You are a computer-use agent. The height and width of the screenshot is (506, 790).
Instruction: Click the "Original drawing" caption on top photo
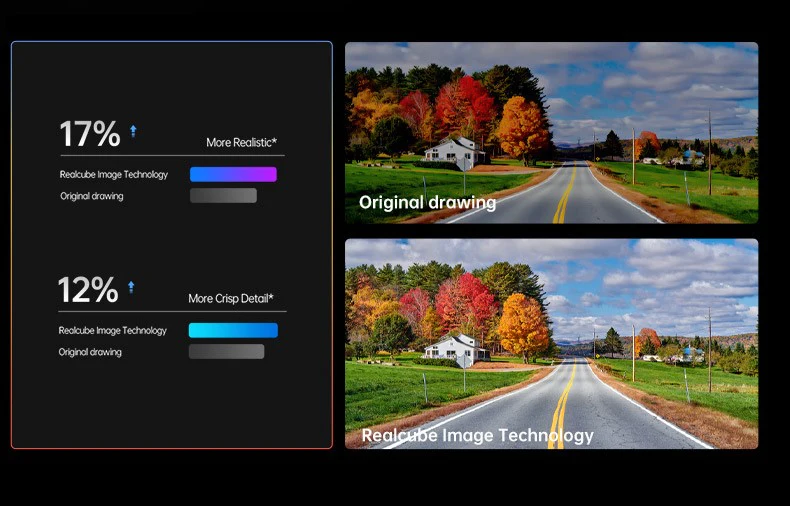427,203
